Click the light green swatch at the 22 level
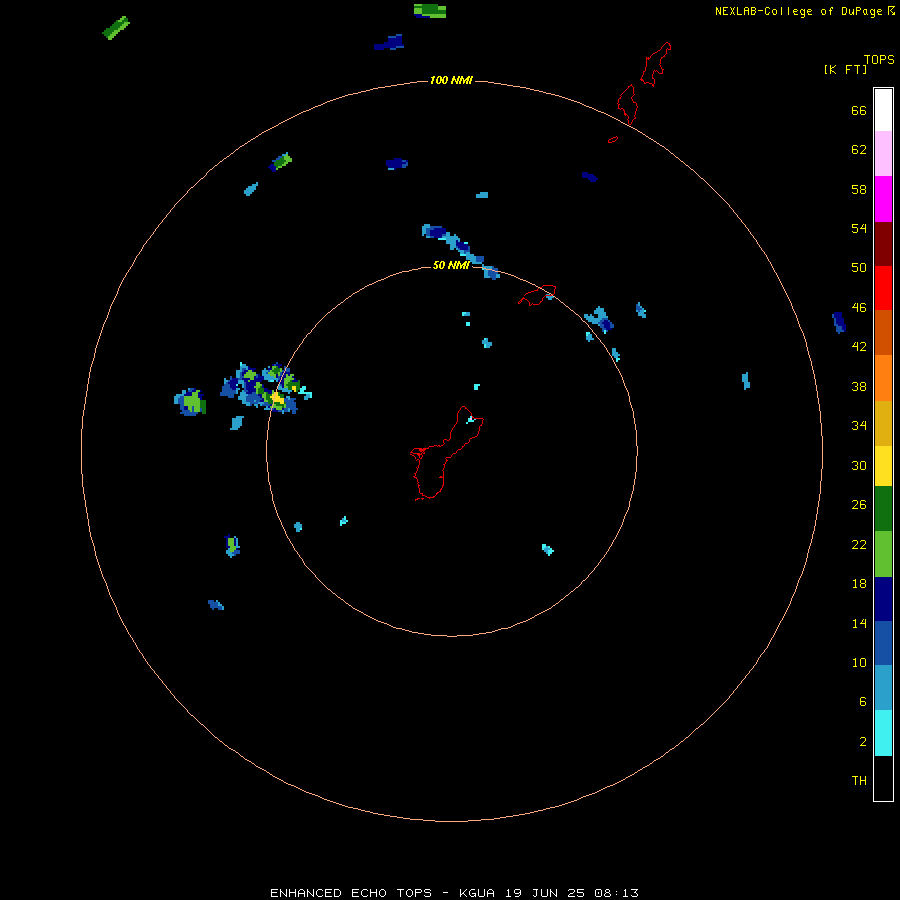This screenshot has width=900, height=900. tap(883, 554)
